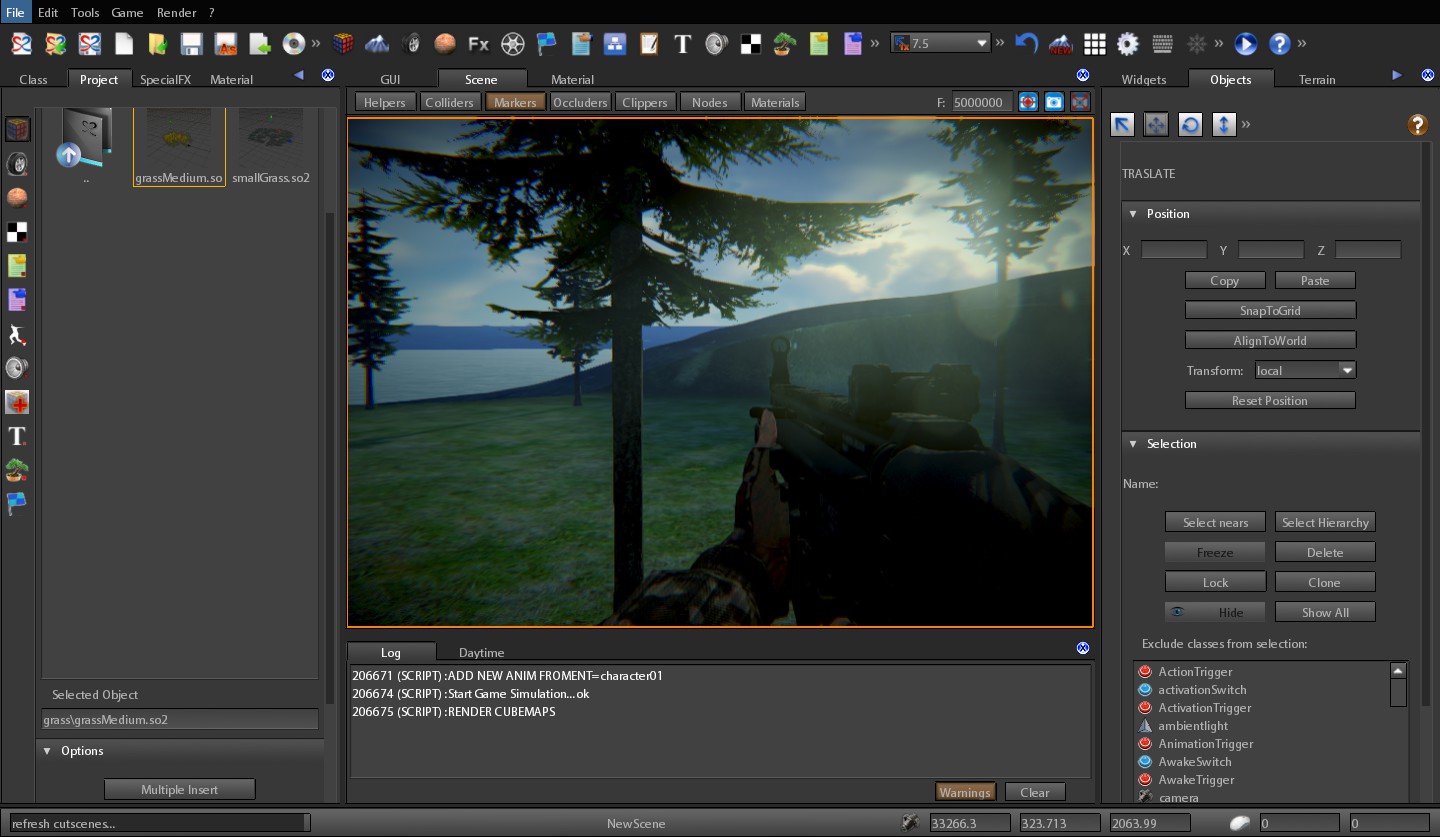Click the floppy disk save icon
1440x837 pixels.
[x=191, y=44]
